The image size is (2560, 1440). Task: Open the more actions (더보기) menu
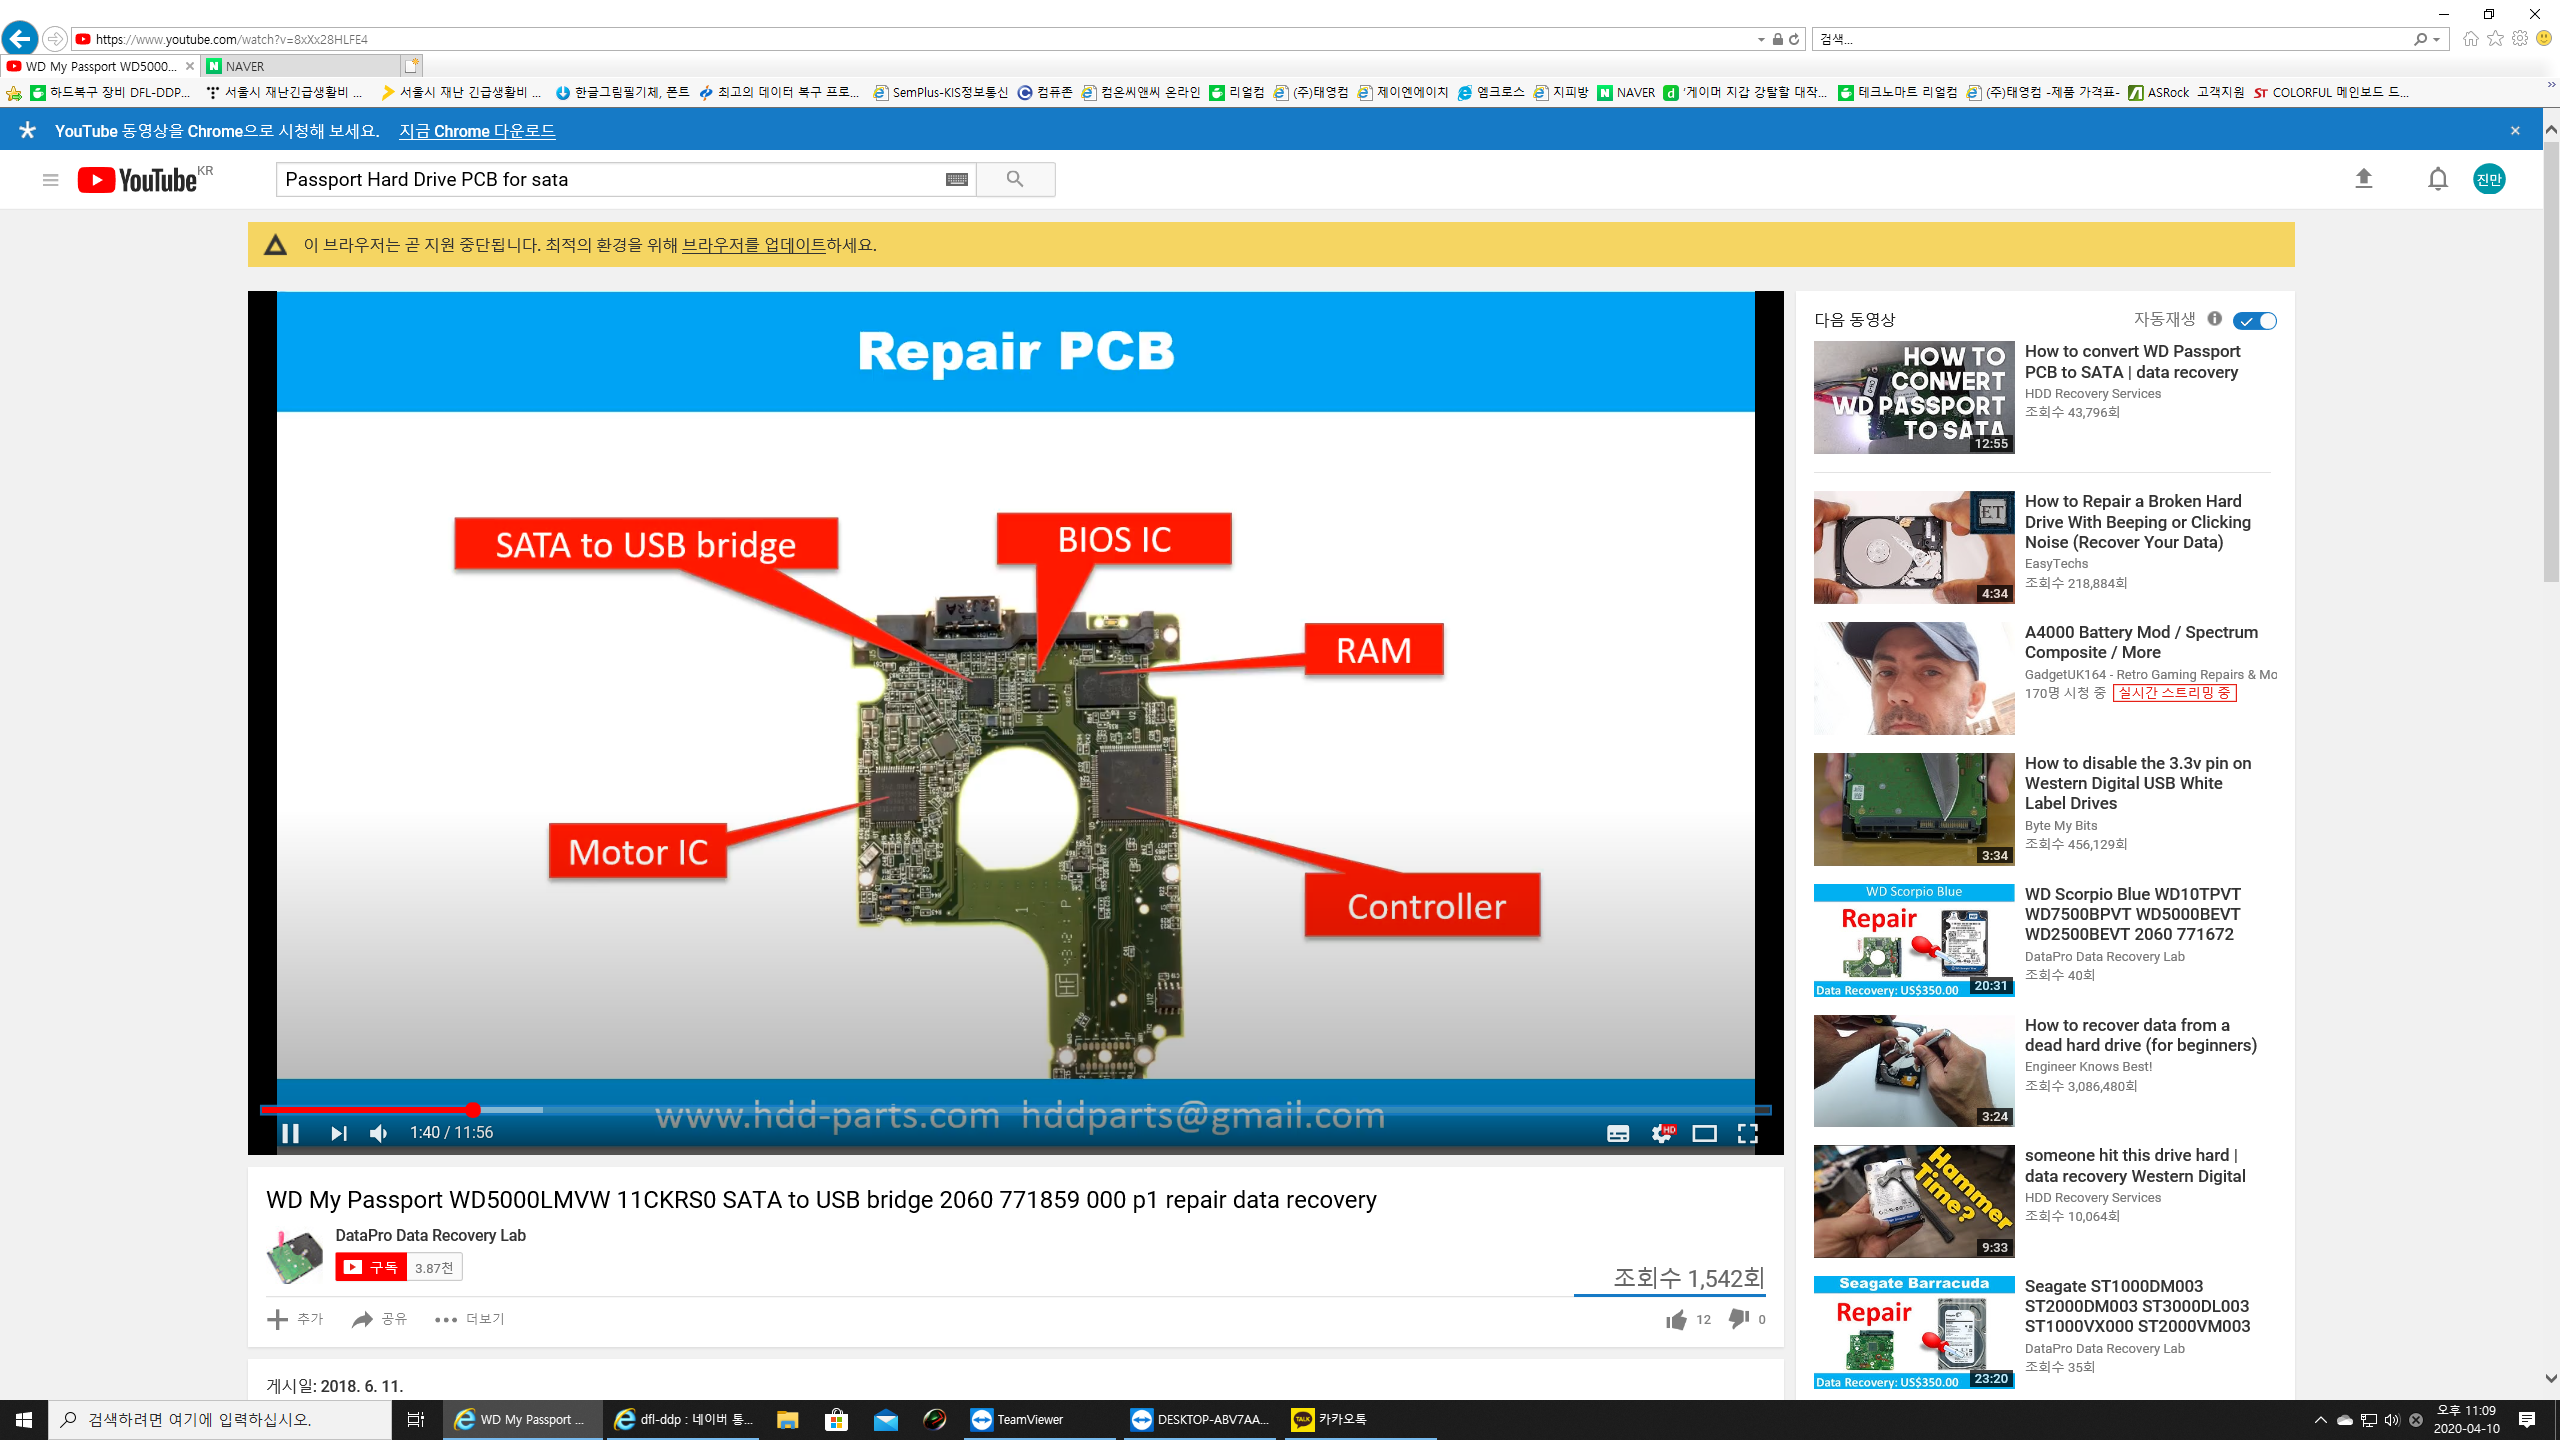point(469,1320)
